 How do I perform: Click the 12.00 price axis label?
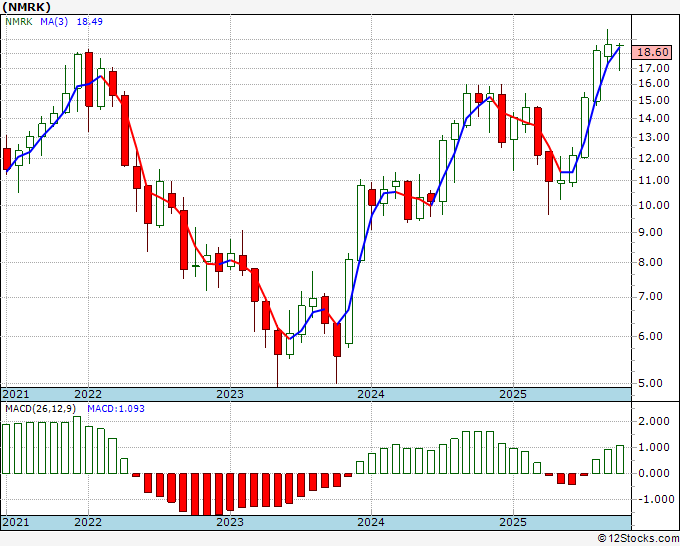click(654, 158)
